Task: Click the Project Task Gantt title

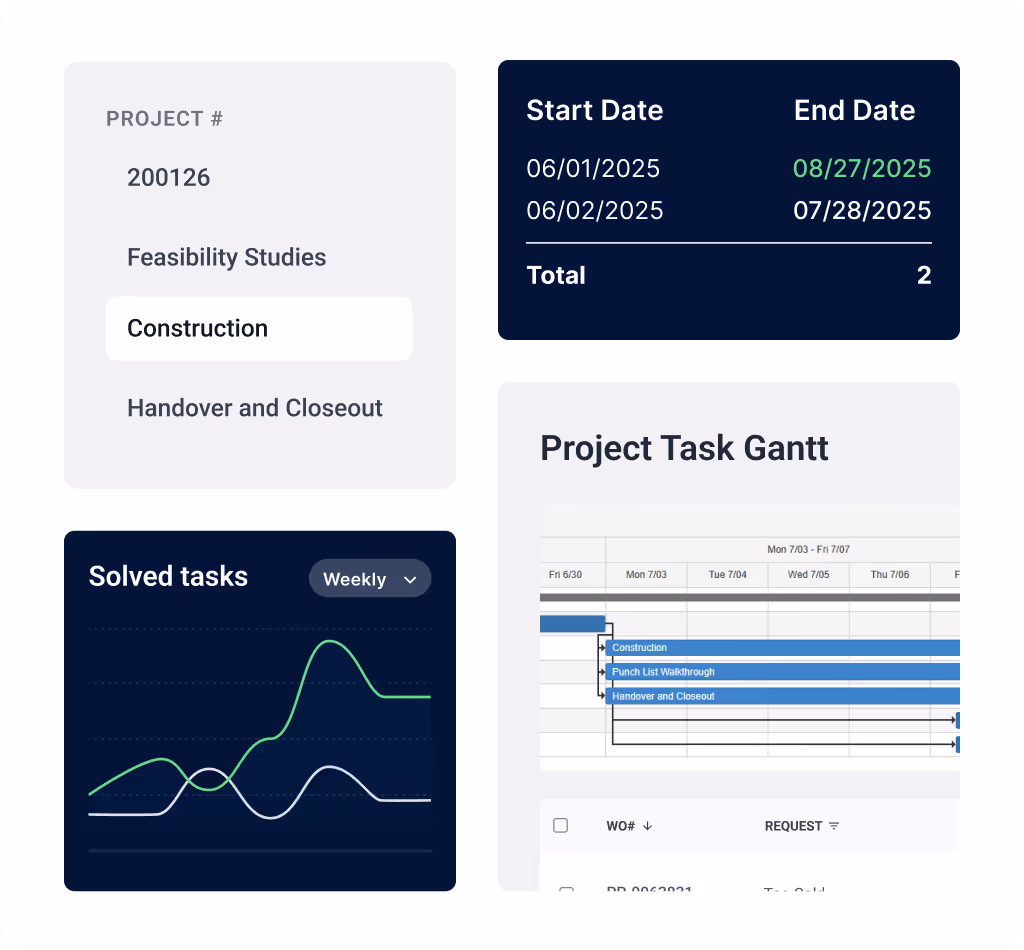Action: (684, 449)
